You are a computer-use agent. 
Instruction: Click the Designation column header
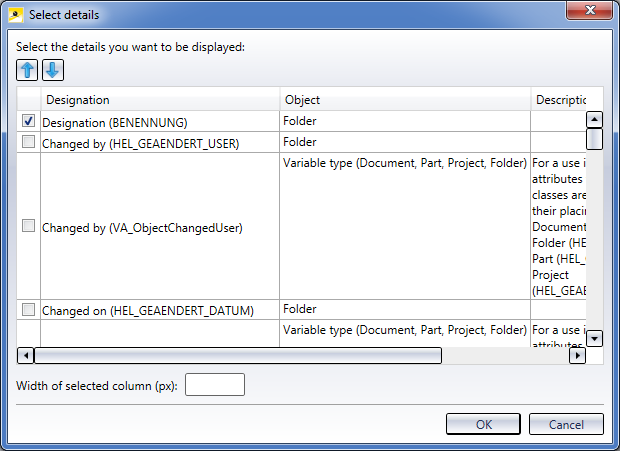tap(160, 100)
